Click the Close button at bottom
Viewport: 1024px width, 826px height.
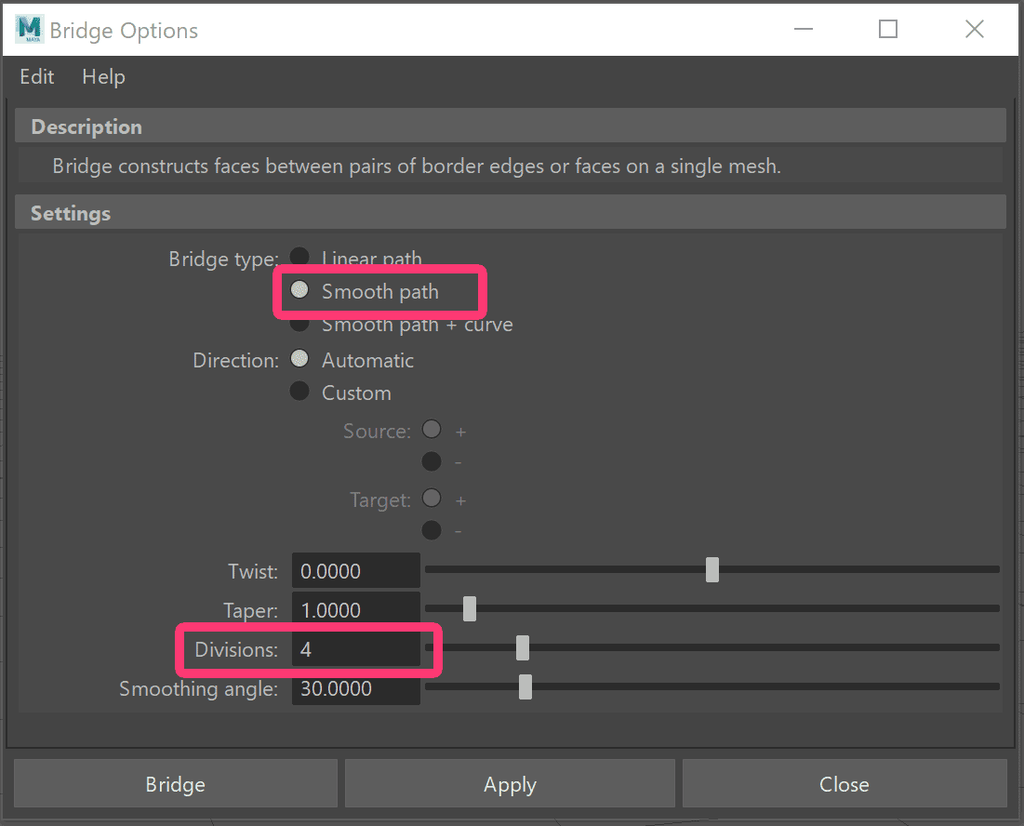coord(844,784)
